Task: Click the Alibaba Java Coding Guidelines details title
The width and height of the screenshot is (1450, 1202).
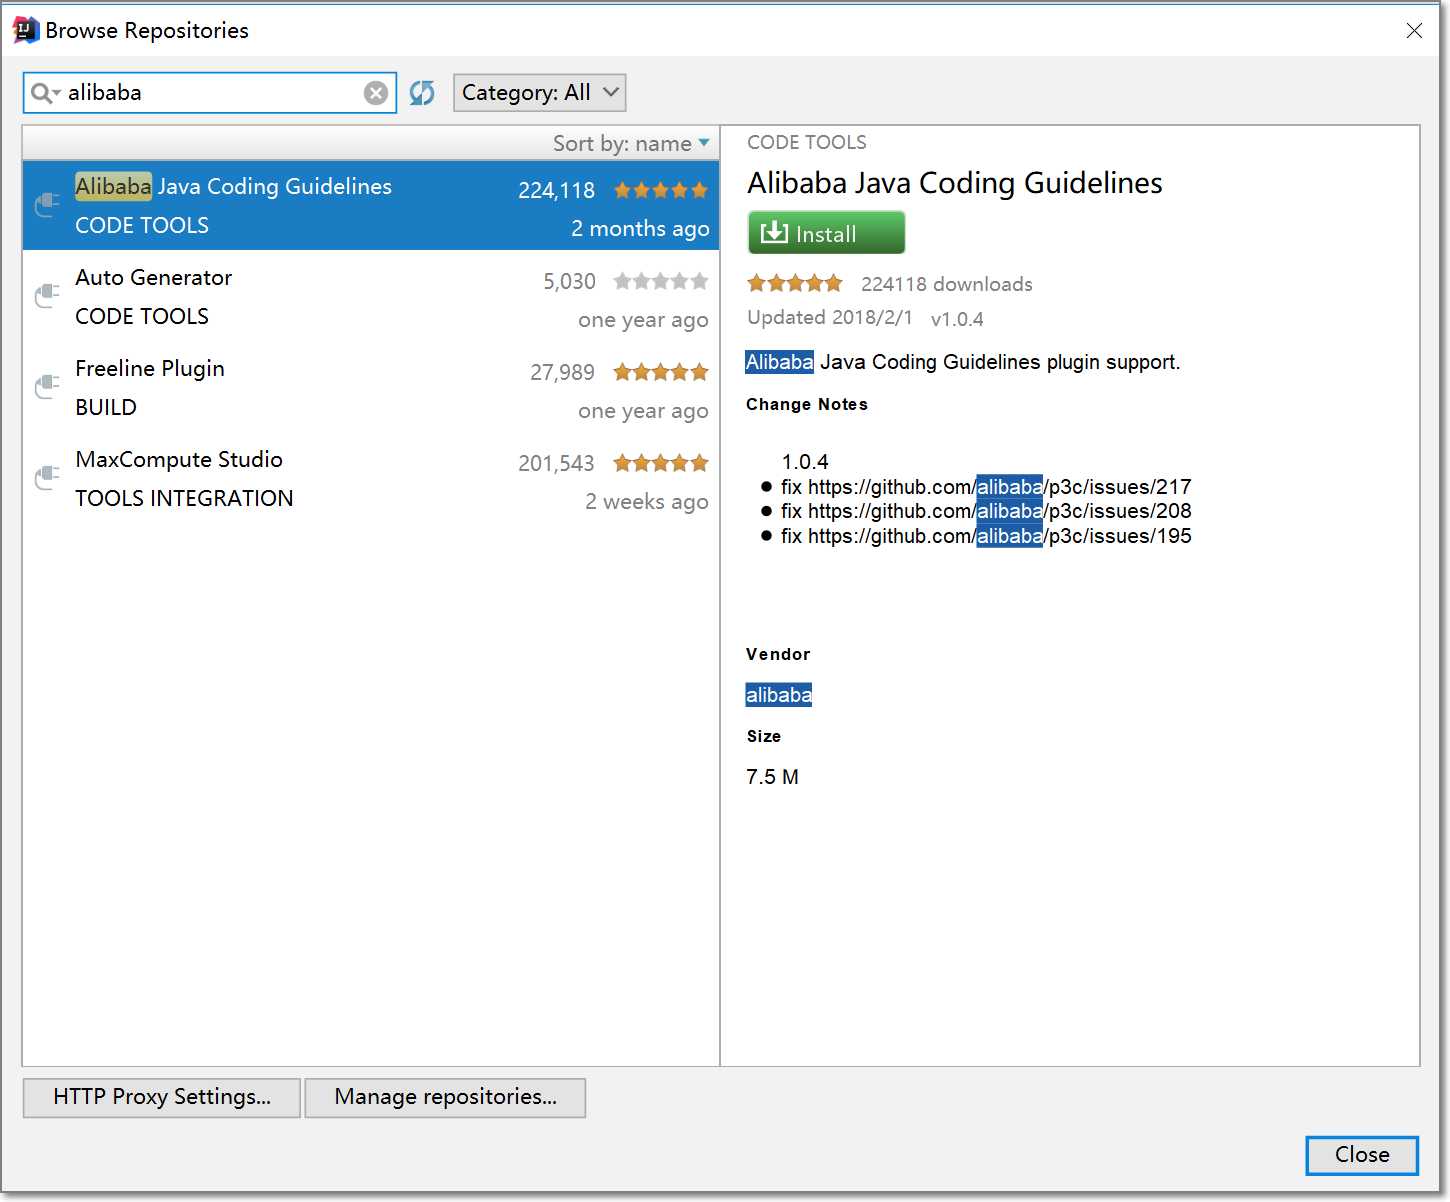Action: pos(955,183)
